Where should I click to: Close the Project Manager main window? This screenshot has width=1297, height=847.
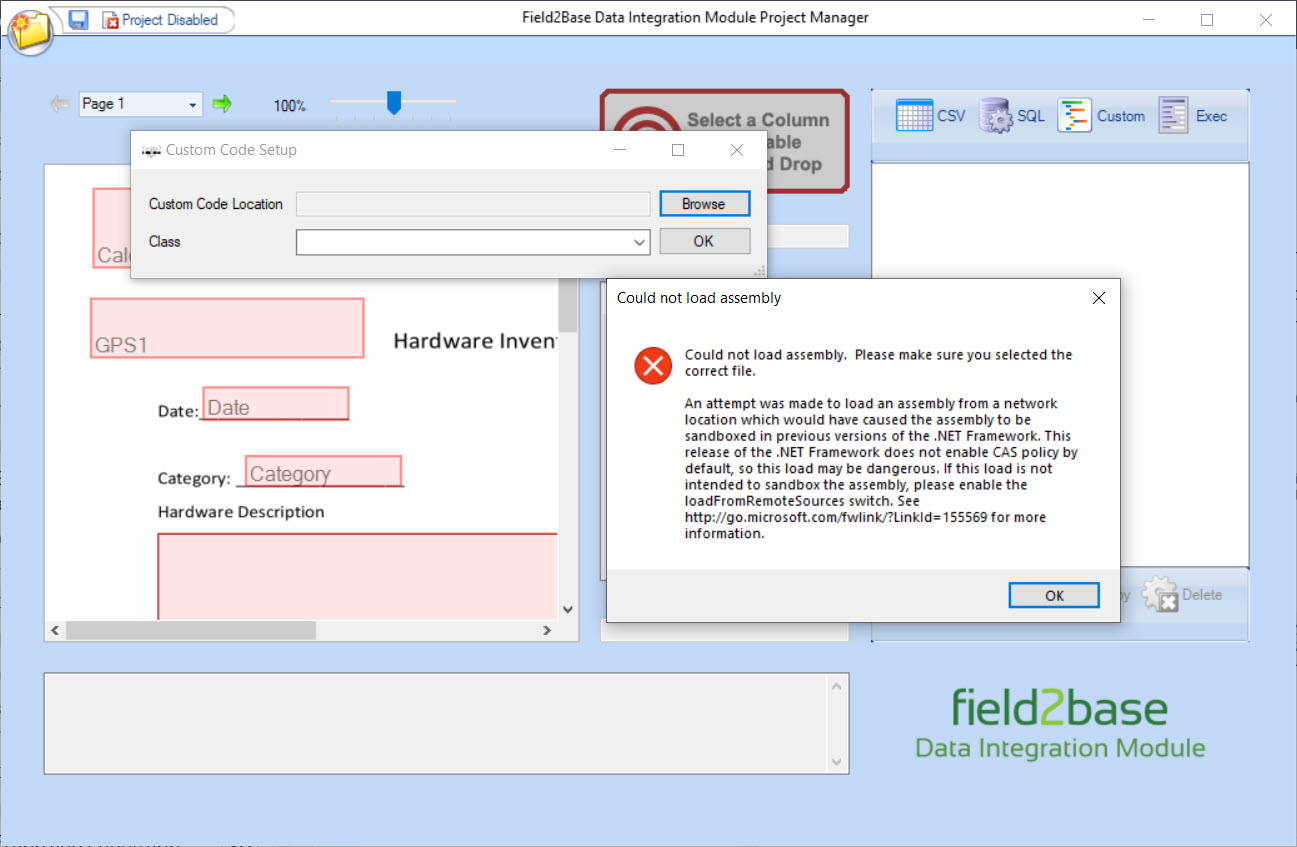[1266, 19]
